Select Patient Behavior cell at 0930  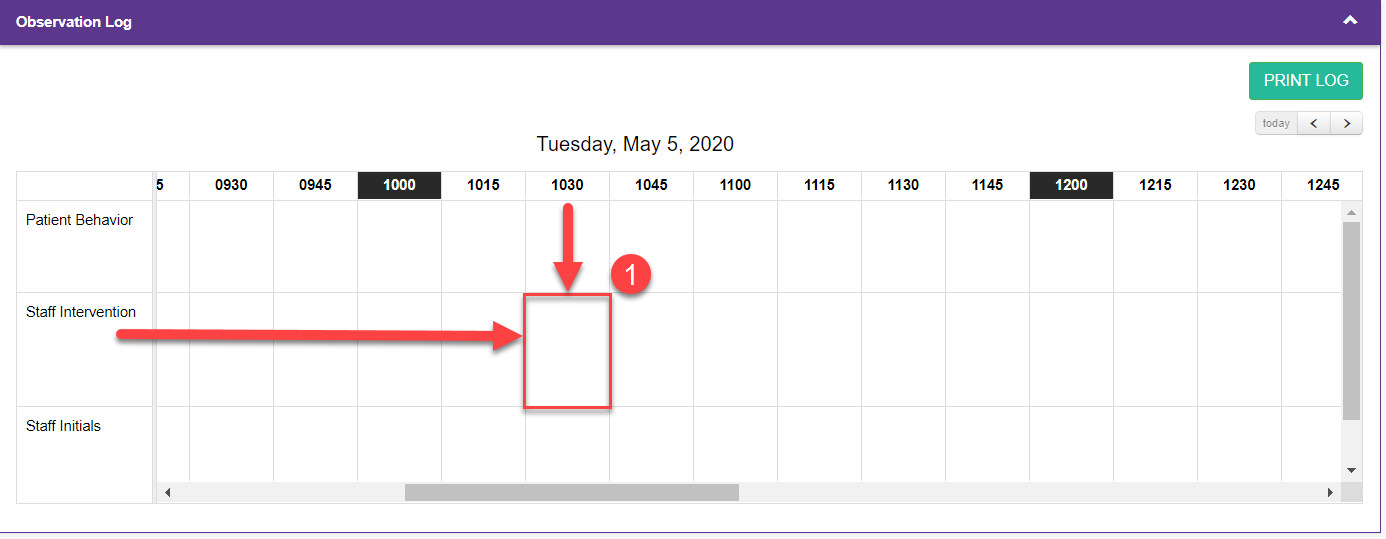pos(231,246)
